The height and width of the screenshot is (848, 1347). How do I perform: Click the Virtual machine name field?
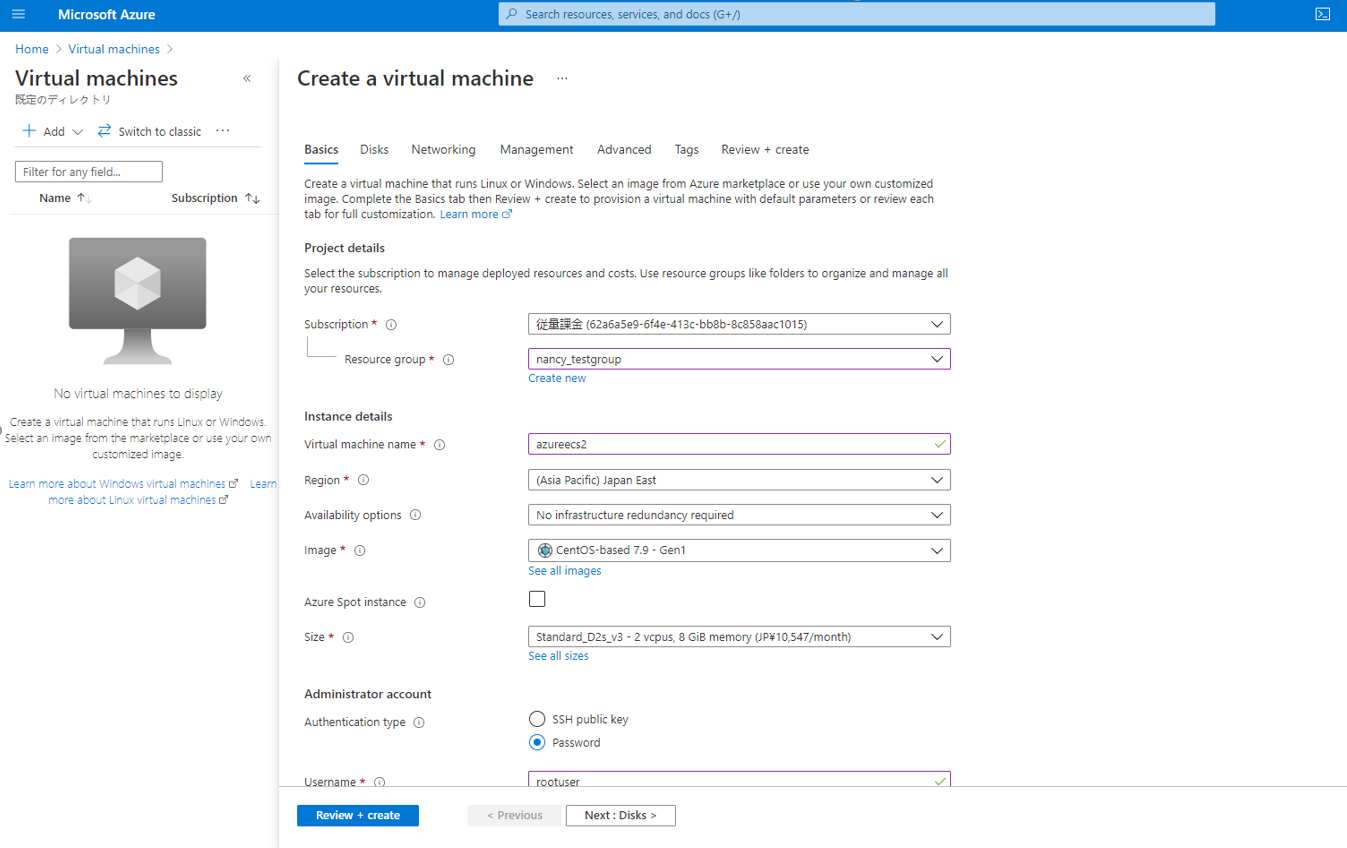(739, 444)
